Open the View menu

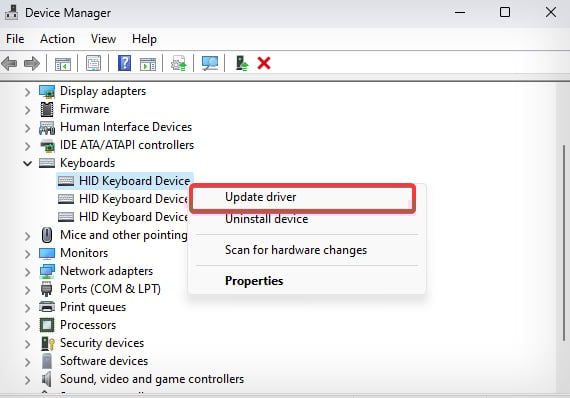point(104,39)
